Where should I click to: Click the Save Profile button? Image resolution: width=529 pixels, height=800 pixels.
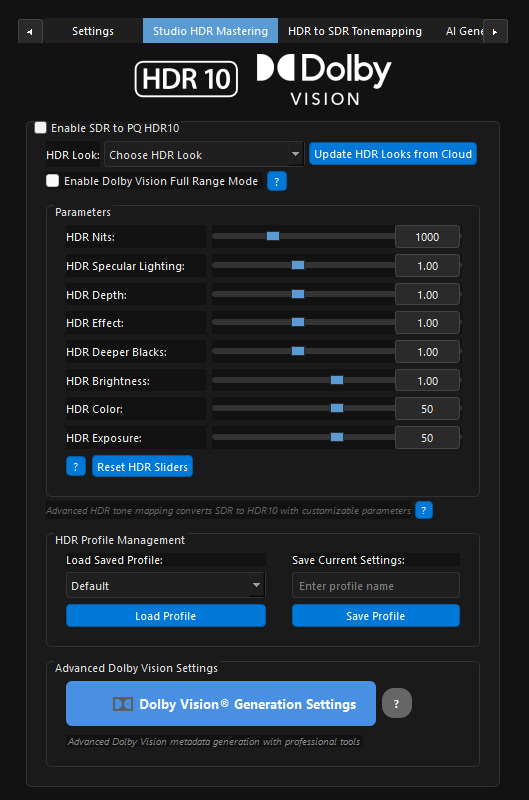point(375,616)
